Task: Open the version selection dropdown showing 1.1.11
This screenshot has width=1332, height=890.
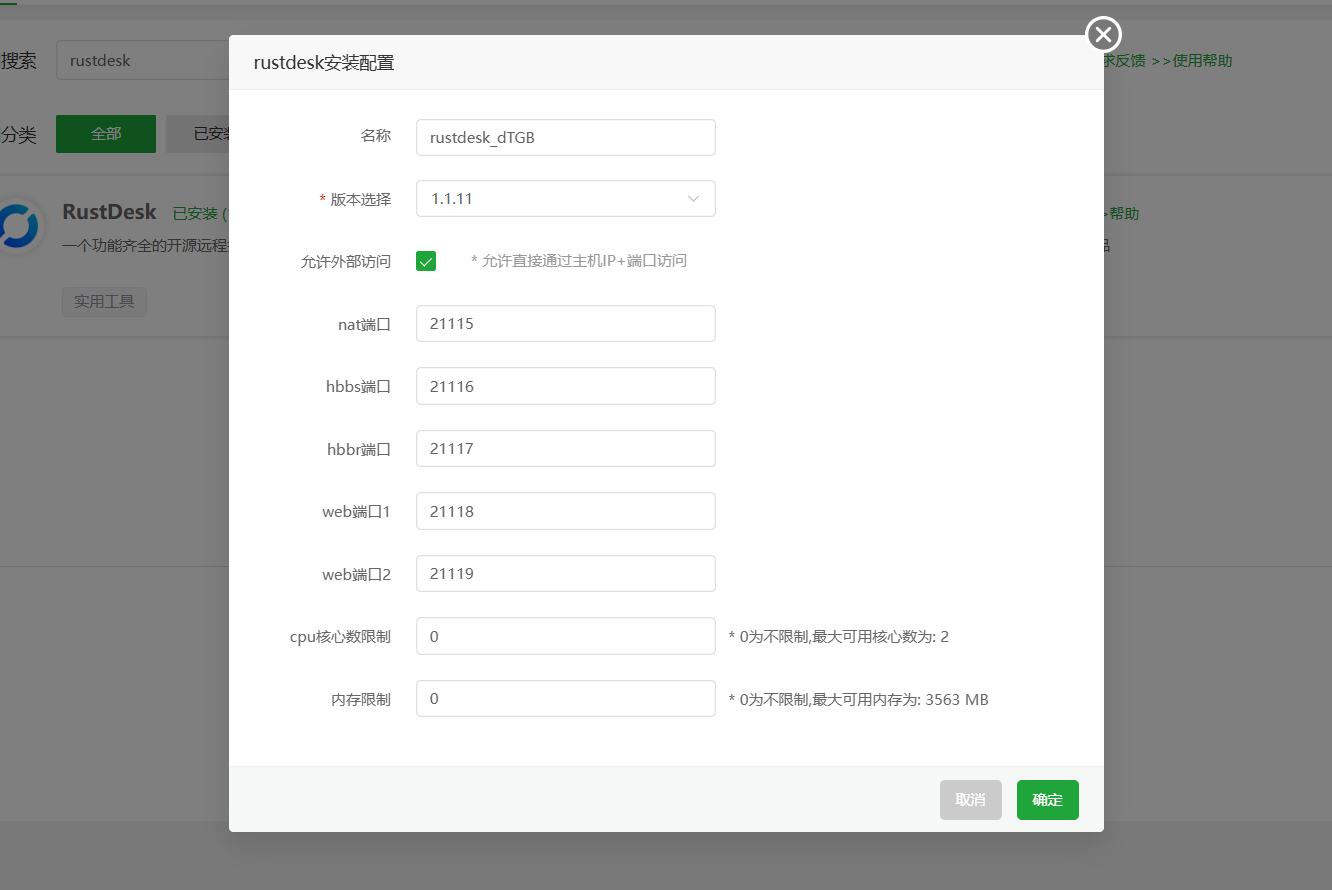Action: 566,198
